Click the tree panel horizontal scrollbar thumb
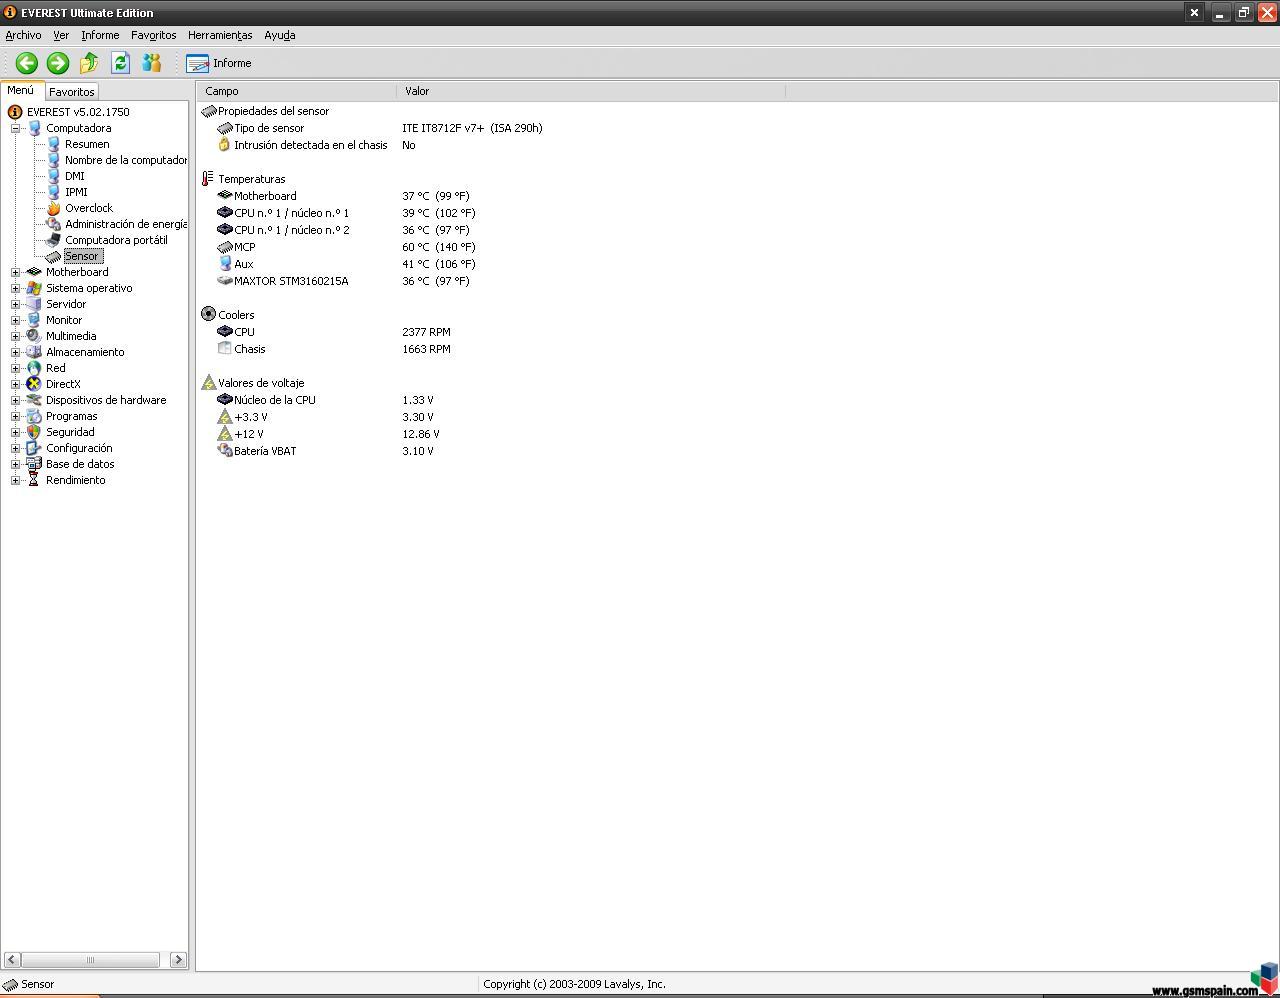Image resolution: width=1280 pixels, height=998 pixels. coord(90,960)
